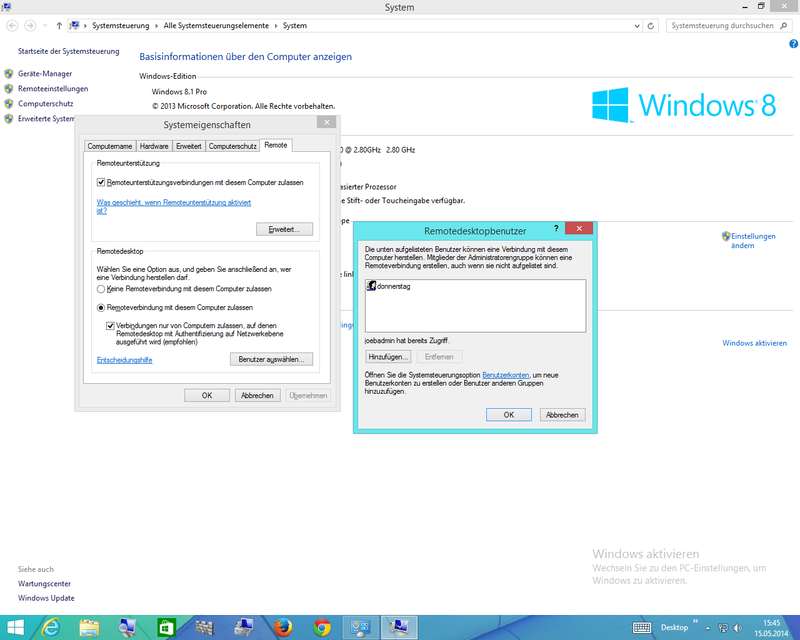Screen dimensions: 800x640
Task: Launch Google Chrome from the taskbar
Action: pos(322,627)
